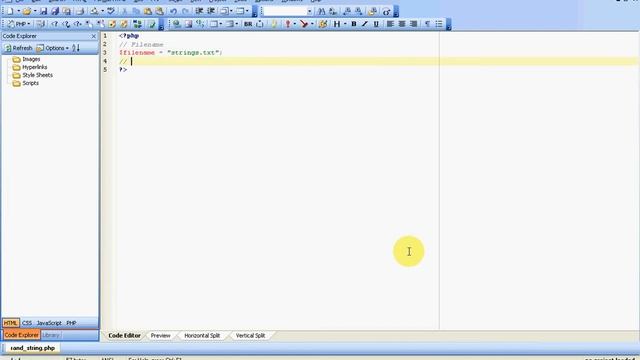640x360 pixels.
Task: Switch to the Preview tab
Action: [x=160, y=336]
